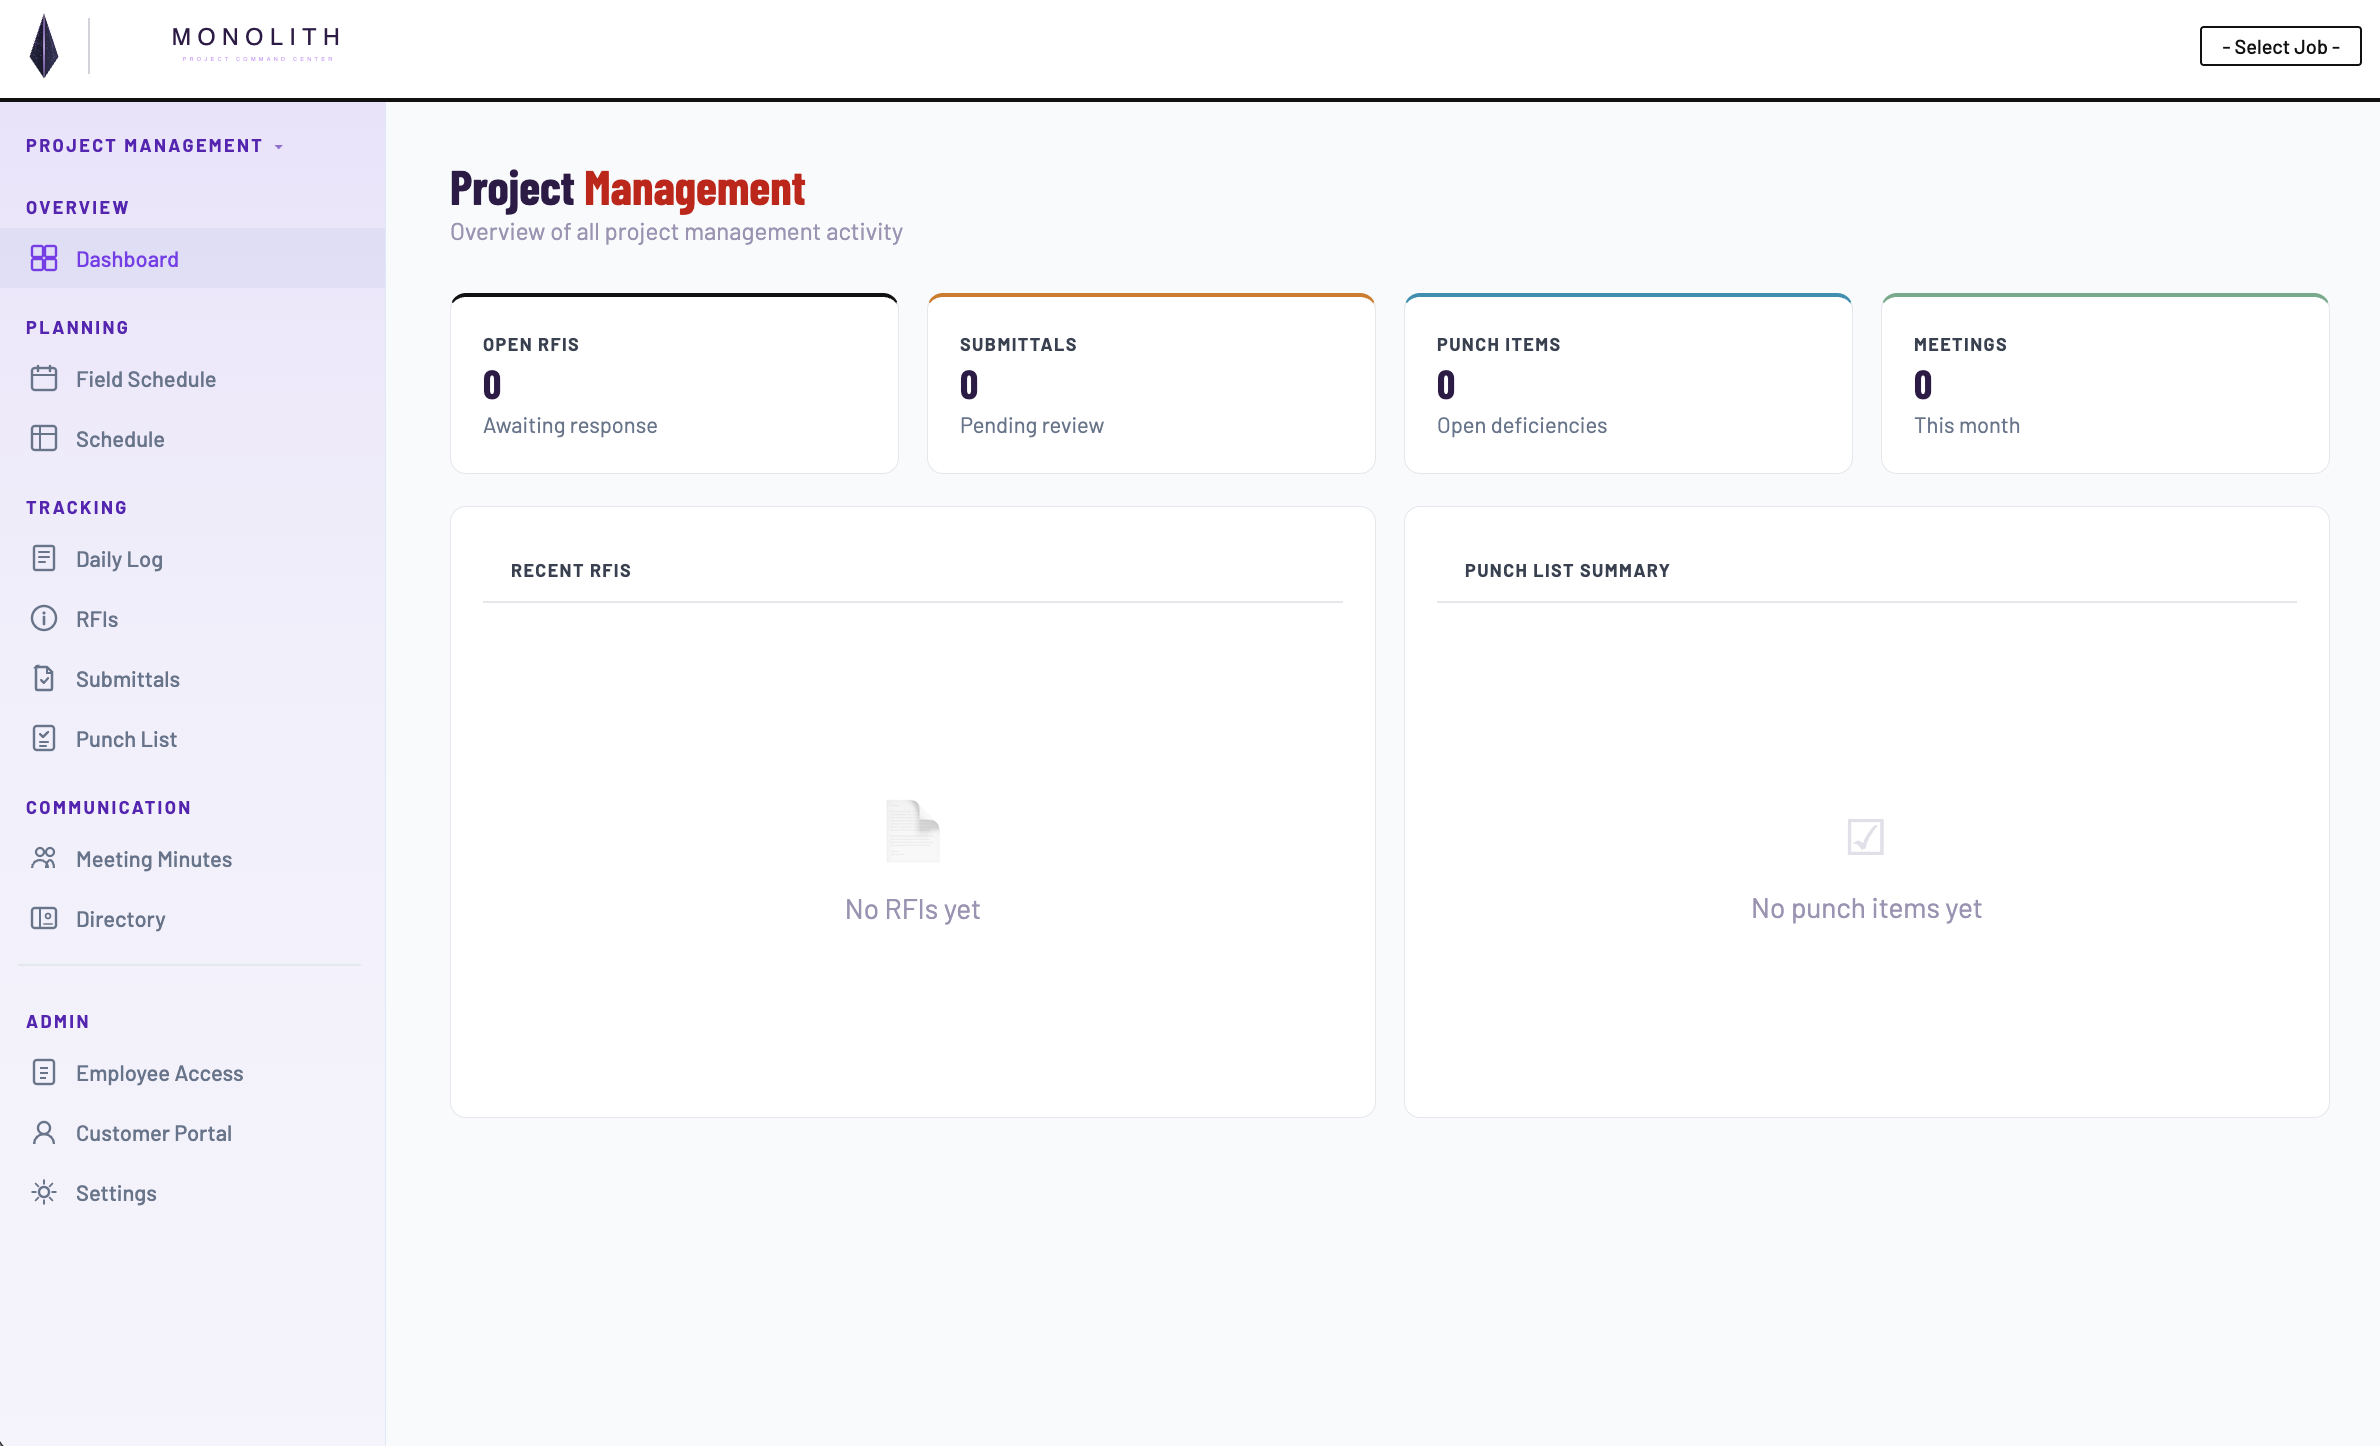Image resolution: width=2380 pixels, height=1446 pixels.
Task: Click the Settings brightness icon
Action: [44, 1192]
